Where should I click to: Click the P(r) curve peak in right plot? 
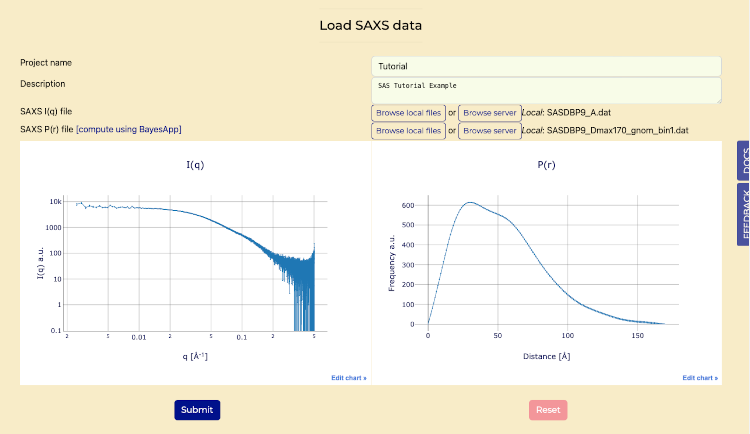[x=471, y=202]
